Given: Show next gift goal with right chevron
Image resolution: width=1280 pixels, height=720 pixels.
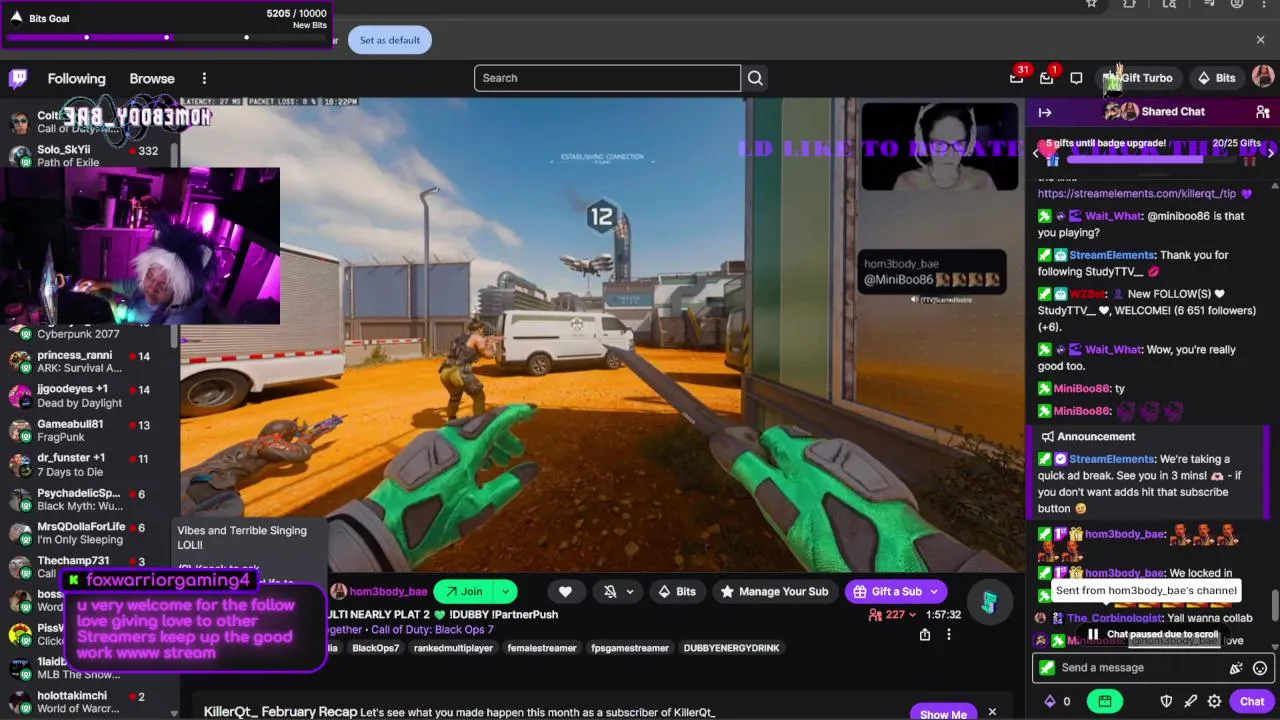Looking at the screenshot, I should (1270, 152).
